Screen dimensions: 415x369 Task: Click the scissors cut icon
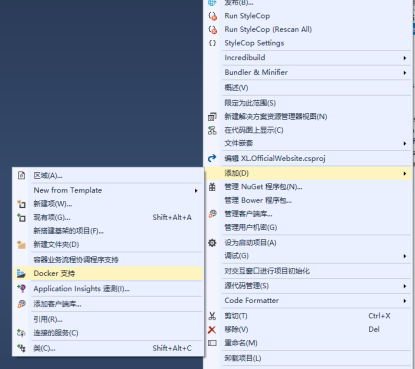pos(212,316)
